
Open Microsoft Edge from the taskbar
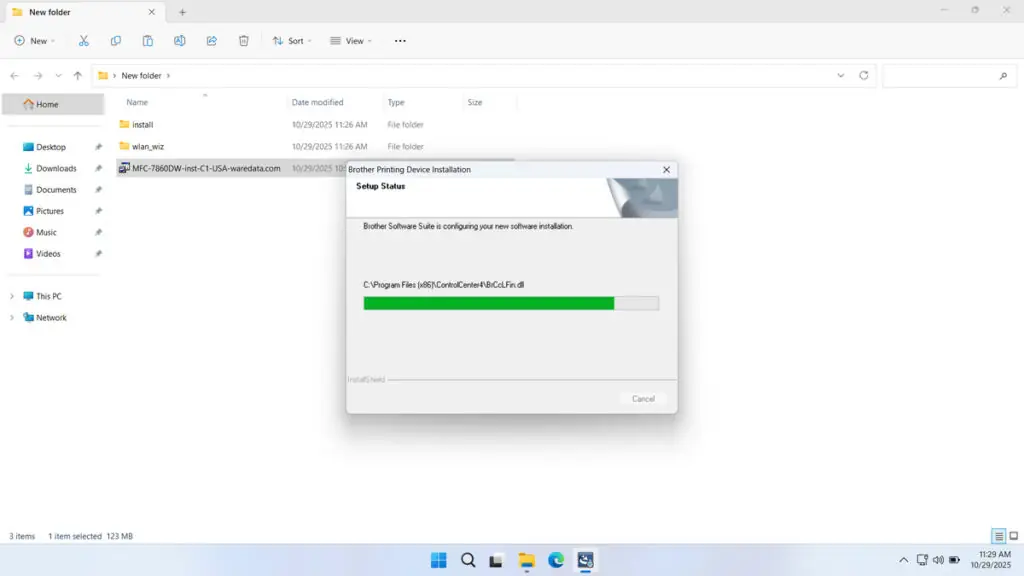pyautogui.click(x=554, y=560)
